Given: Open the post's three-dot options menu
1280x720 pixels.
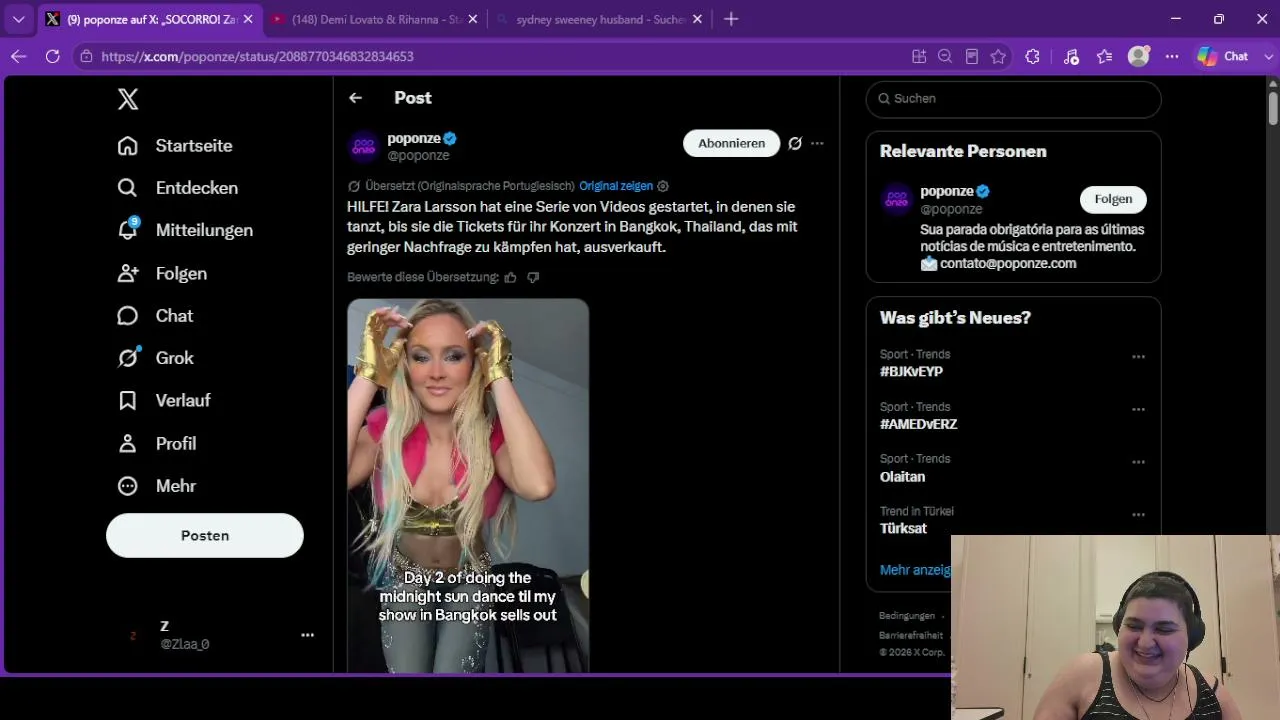Looking at the screenshot, I should pyautogui.click(x=817, y=143).
